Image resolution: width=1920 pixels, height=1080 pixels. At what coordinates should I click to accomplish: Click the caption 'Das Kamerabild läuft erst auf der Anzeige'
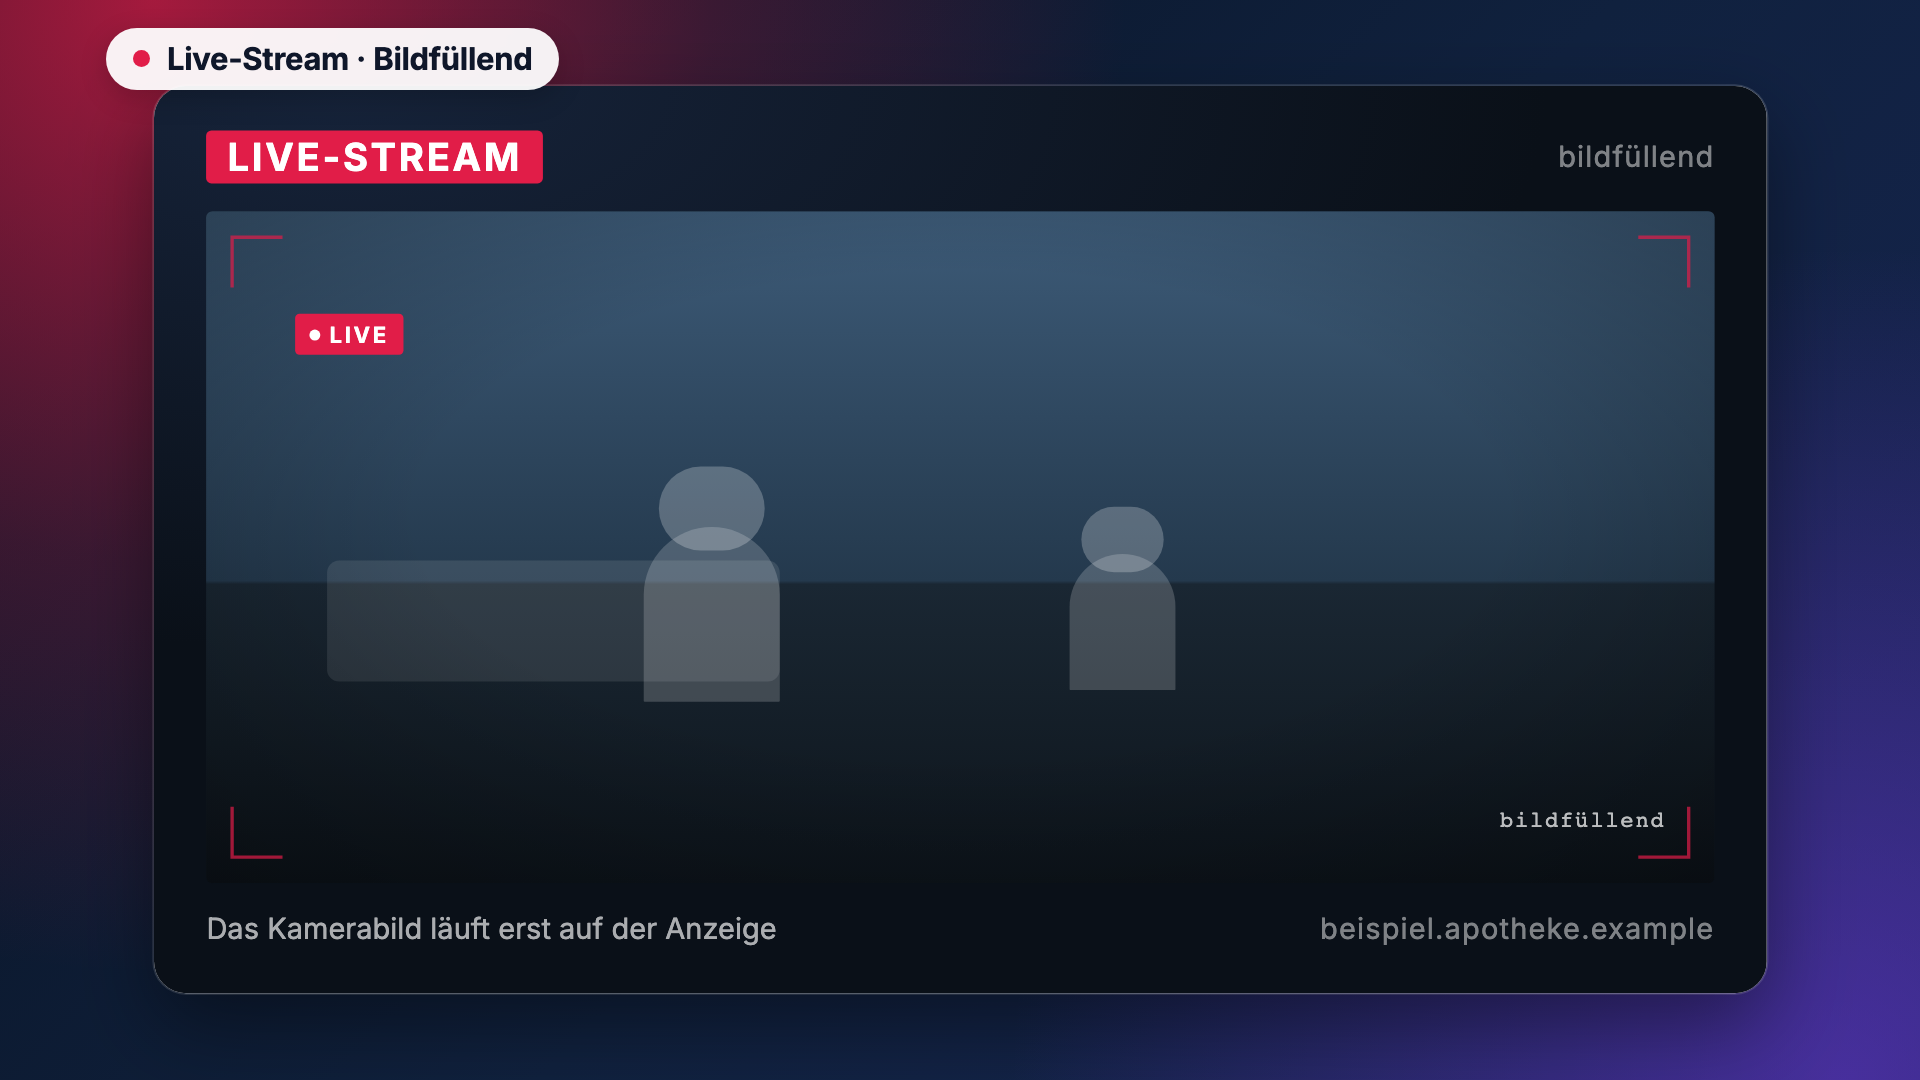tap(491, 929)
